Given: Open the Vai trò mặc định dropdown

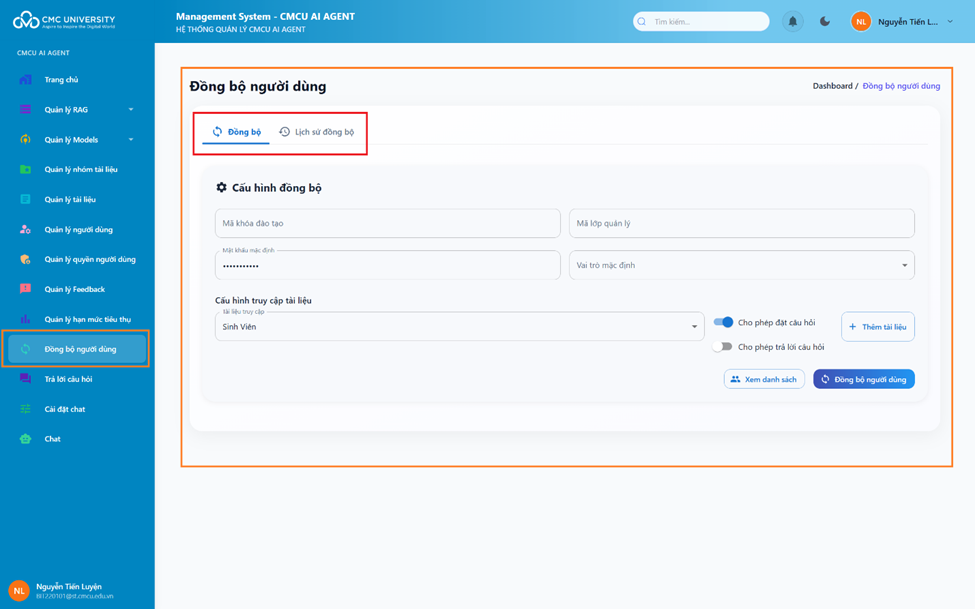Looking at the screenshot, I should pyautogui.click(x=741, y=265).
